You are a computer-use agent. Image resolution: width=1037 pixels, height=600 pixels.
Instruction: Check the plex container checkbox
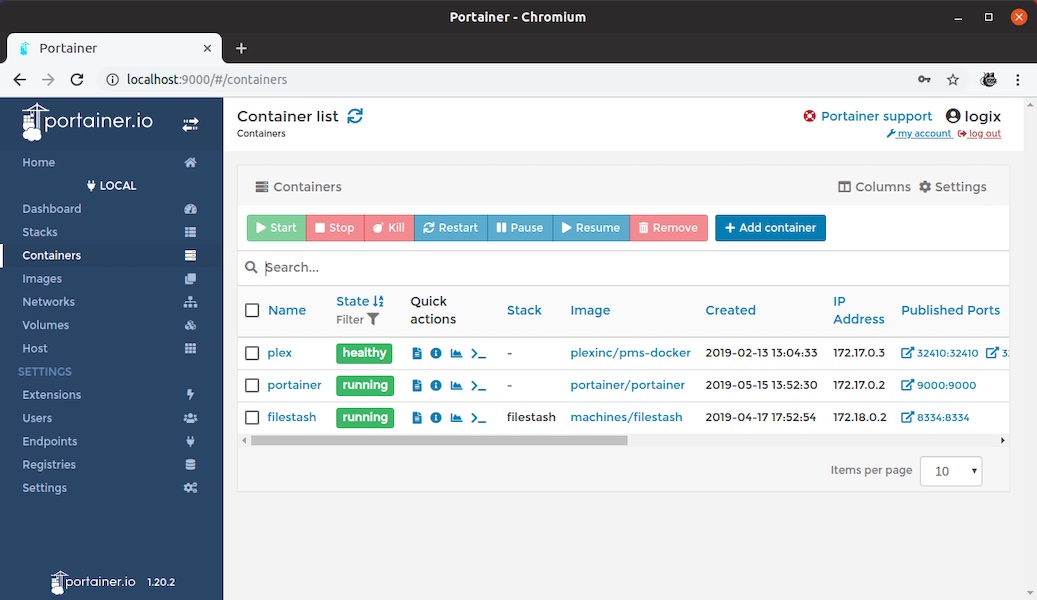coord(252,353)
